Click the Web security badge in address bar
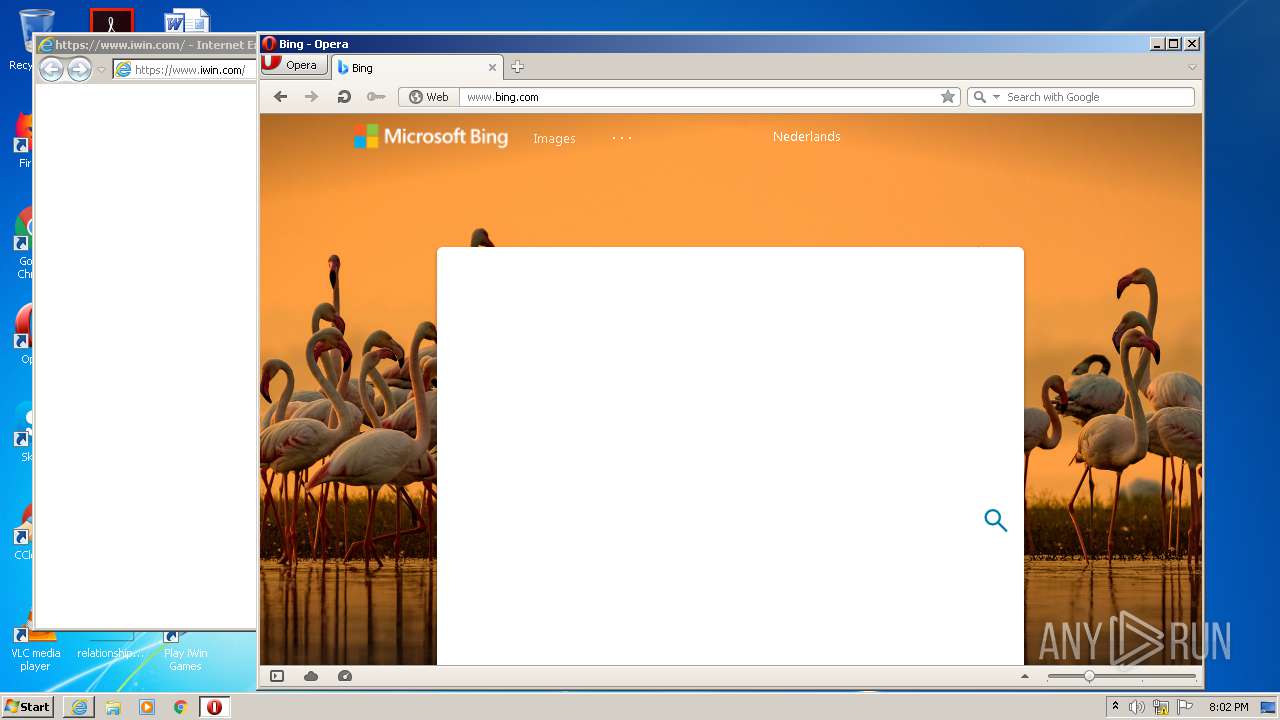1280x720 pixels. click(x=429, y=97)
